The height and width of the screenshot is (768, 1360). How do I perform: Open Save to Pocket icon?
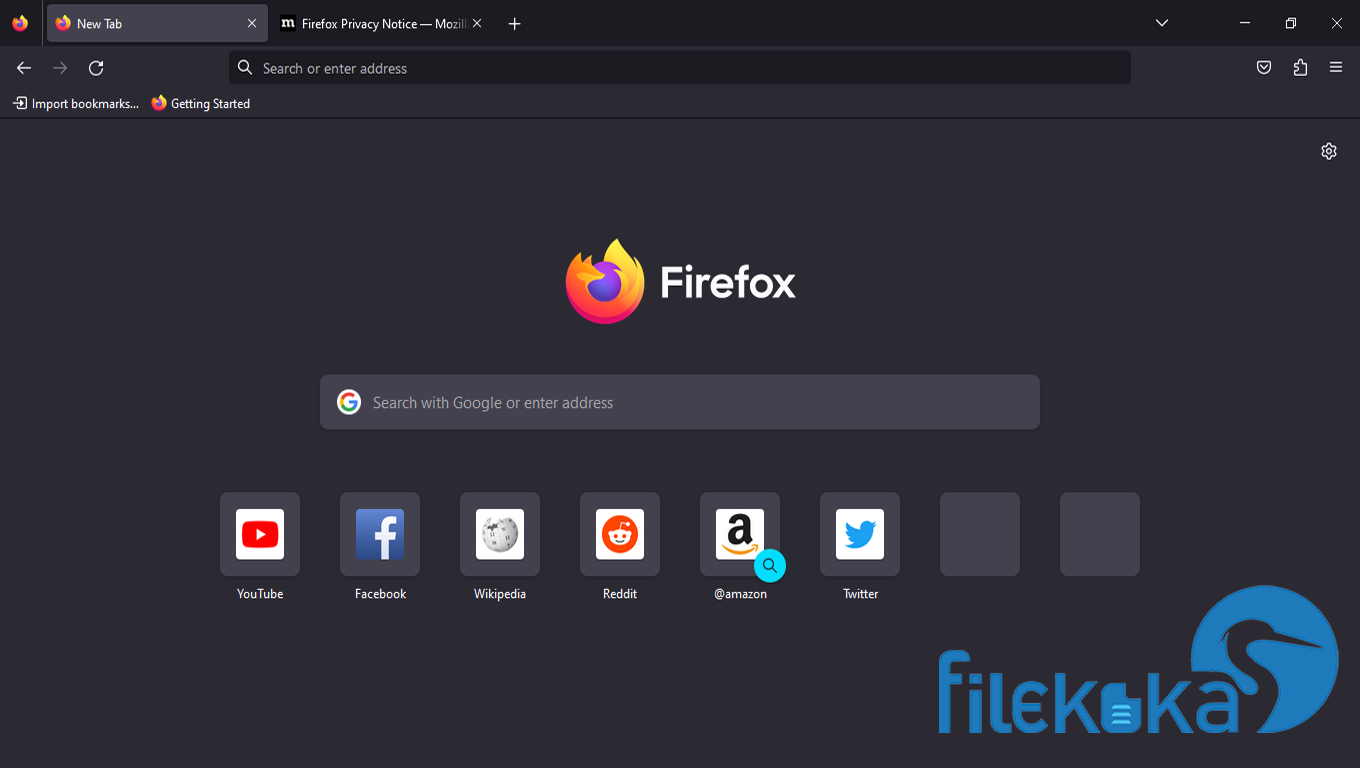pyautogui.click(x=1264, y=68)
